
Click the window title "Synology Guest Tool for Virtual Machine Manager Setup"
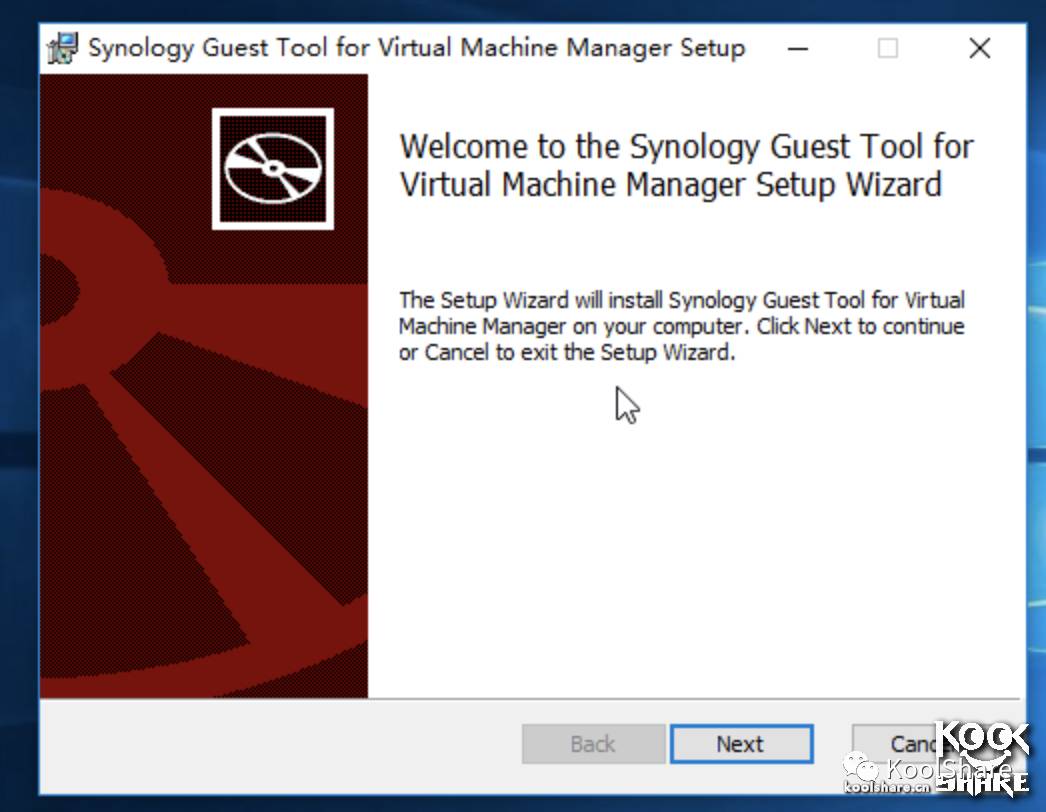pyautogui.click(x=416, y=48)
